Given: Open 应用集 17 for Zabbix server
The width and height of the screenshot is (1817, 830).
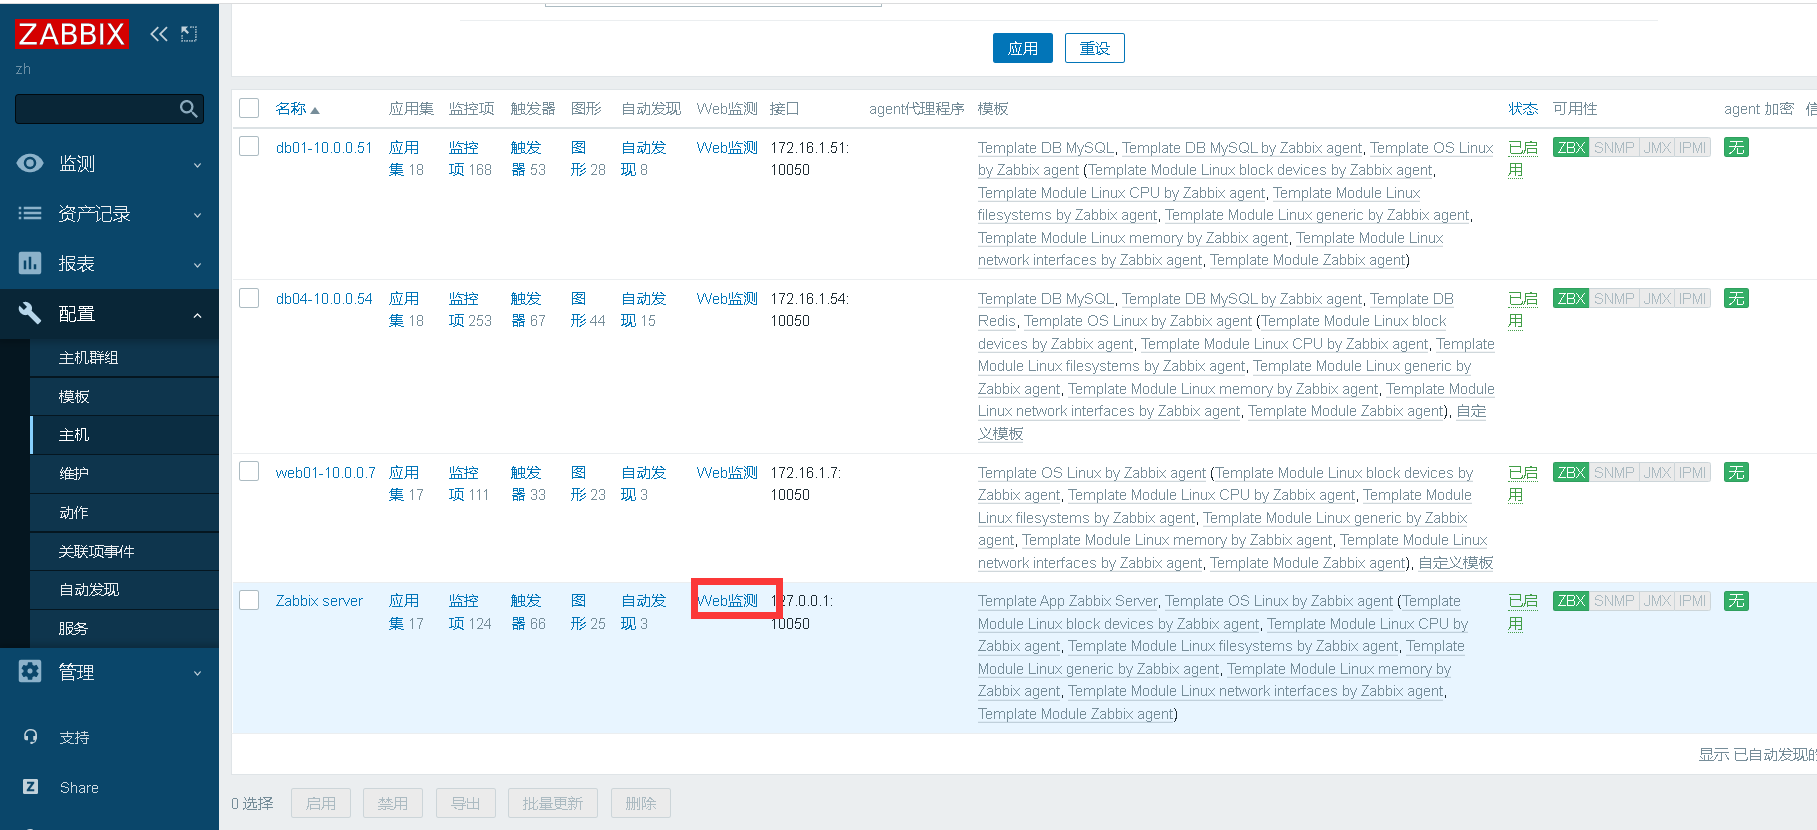Looking at the screenshot, I should coord(406,612).
